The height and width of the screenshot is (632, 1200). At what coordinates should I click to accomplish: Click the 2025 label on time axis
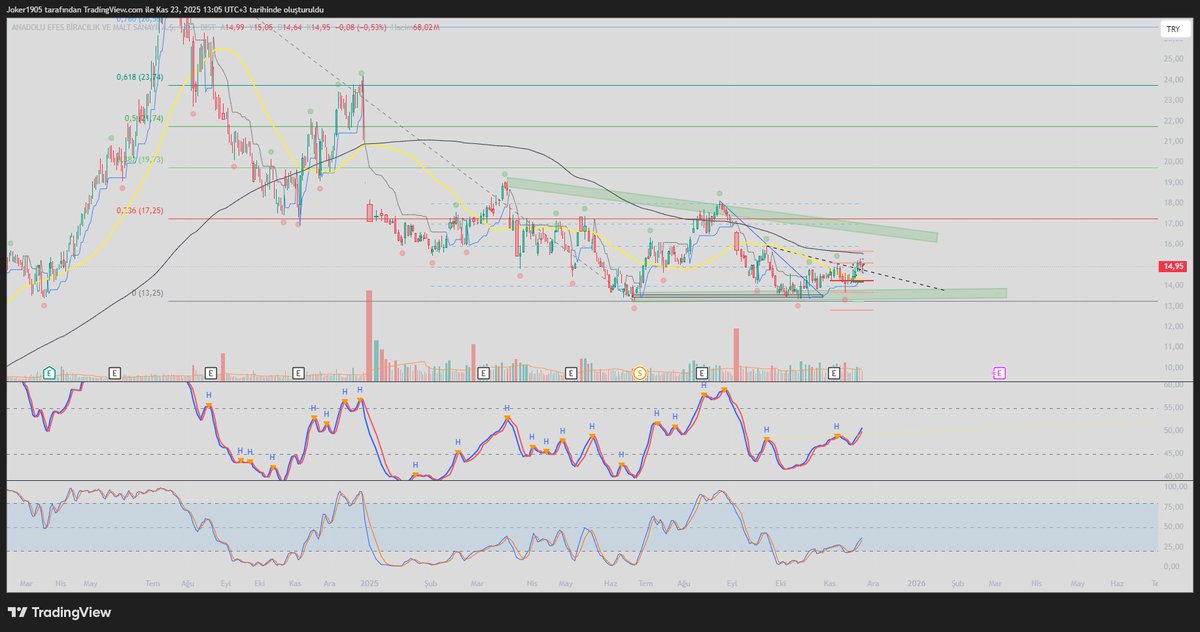[x=370, y=581]
